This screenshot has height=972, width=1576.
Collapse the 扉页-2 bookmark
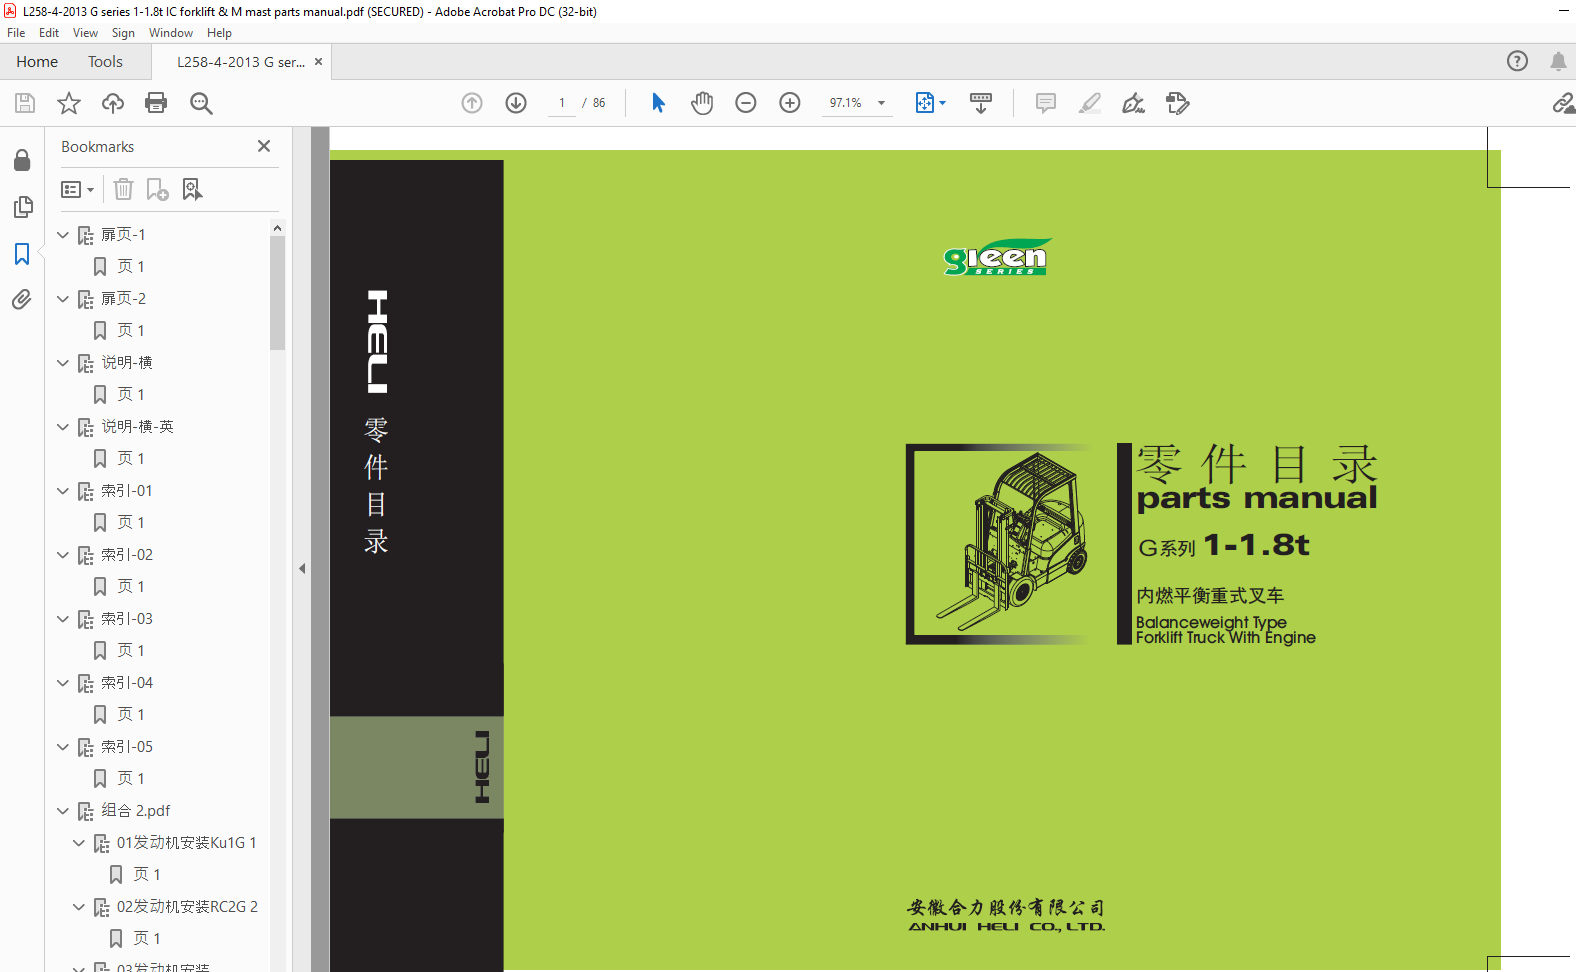click(x=63, y=299)
